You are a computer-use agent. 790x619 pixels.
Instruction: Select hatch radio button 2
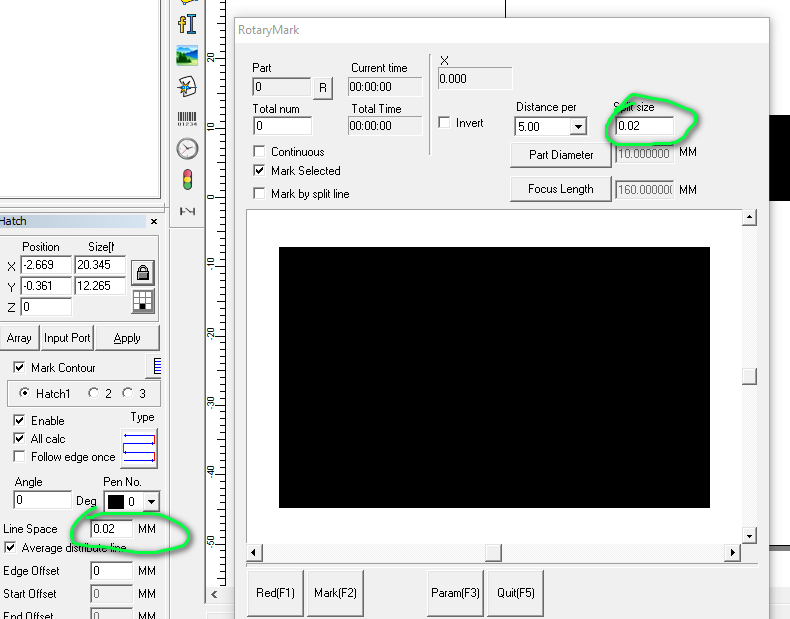94,393
